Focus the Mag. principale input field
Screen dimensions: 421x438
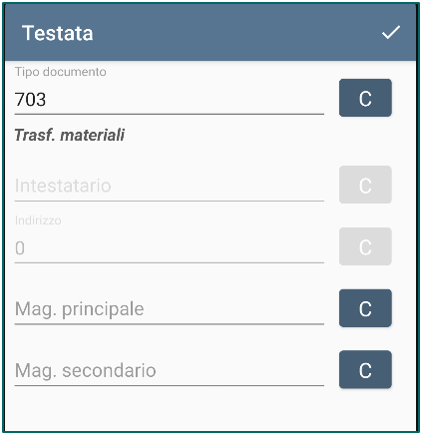pos(169,309)
